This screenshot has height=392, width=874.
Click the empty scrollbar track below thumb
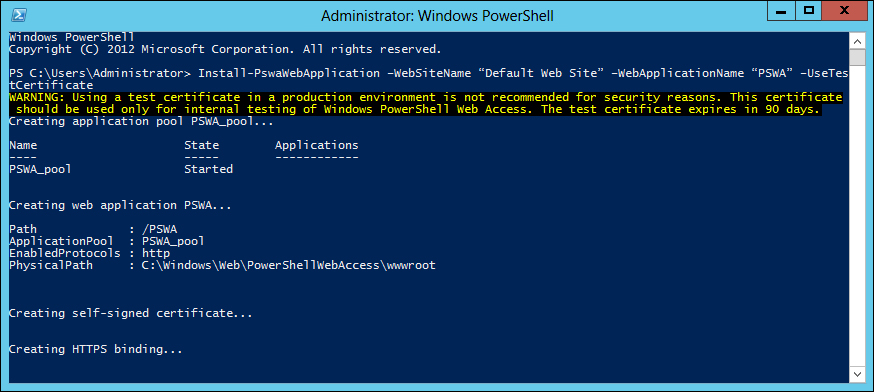857,216
